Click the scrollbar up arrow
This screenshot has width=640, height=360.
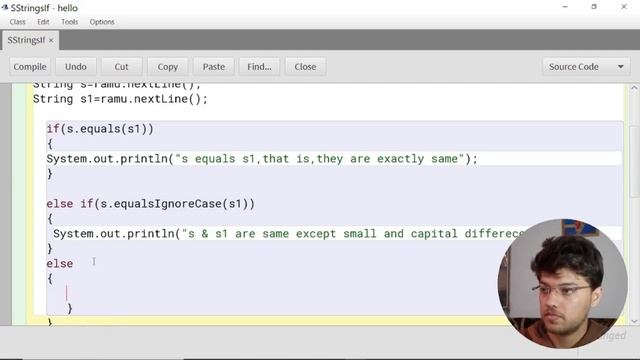[x=634, y=88]
